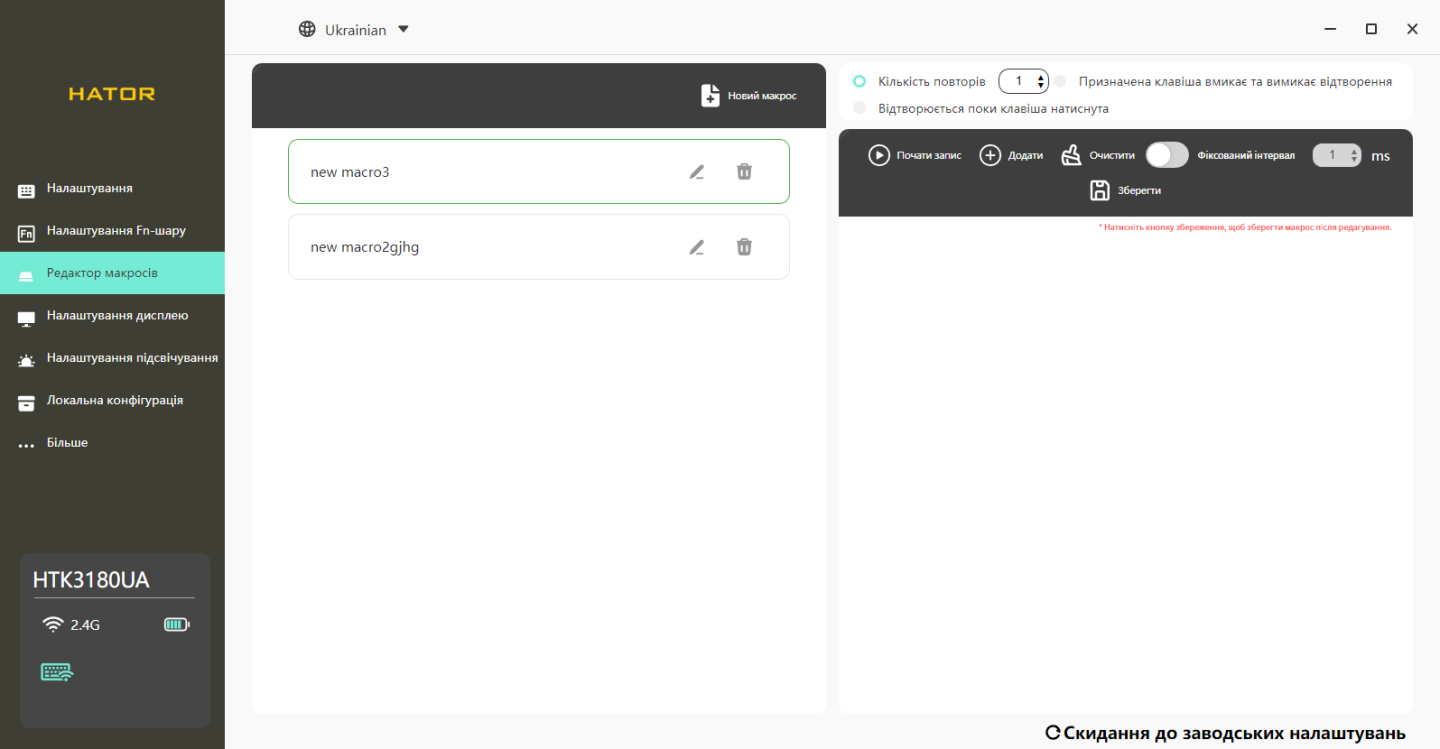The width and height of the screenshot is (1440, 749).
Task: Click the archive box icon in sidebar
Action: point(26,402)
